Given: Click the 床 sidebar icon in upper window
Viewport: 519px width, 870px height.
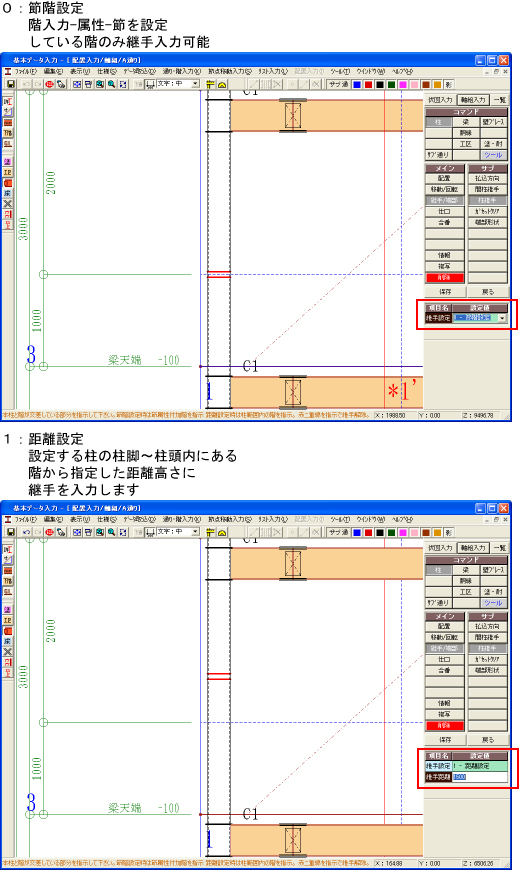Looking at the screenshot, I should tap(8, 193).
